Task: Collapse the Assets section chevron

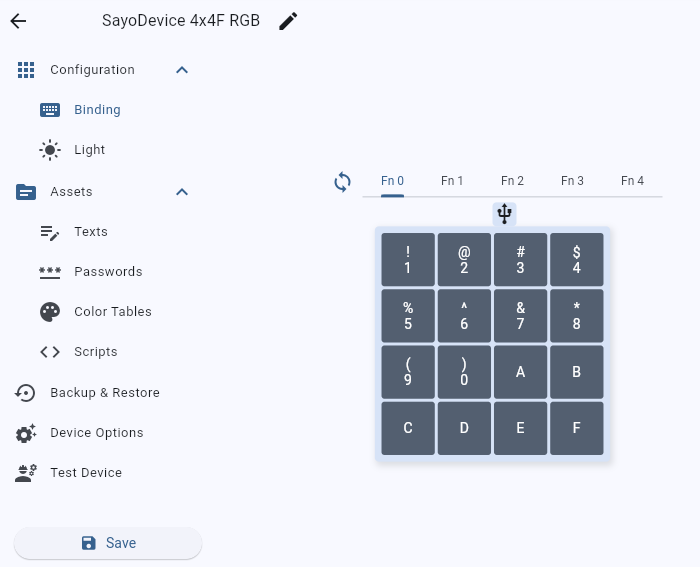Action: click(182, 192)
